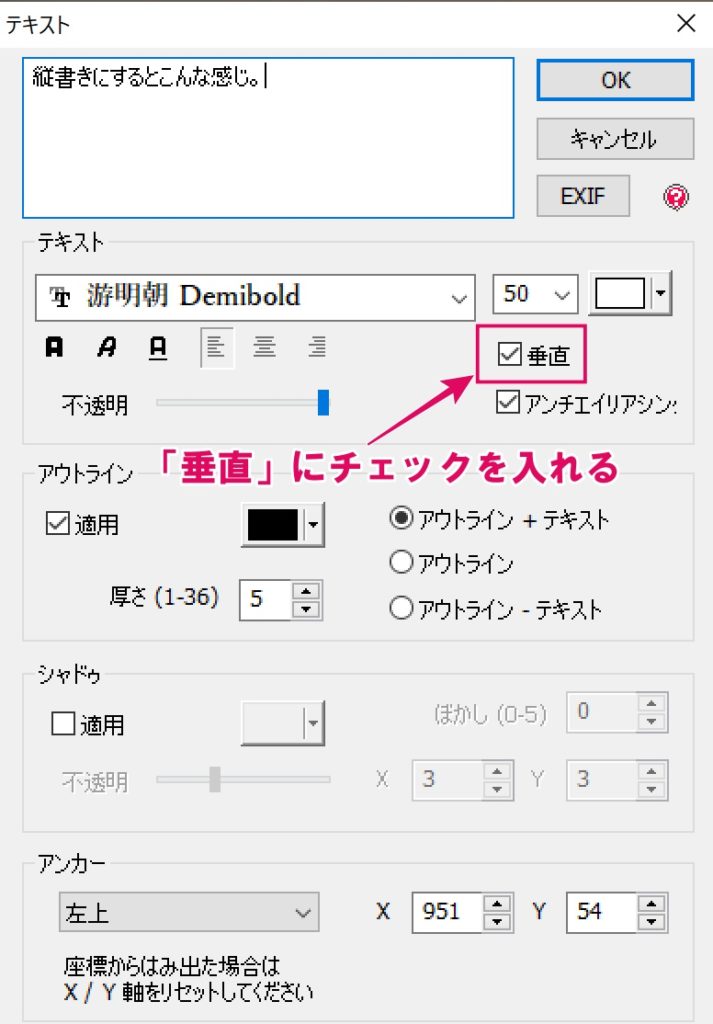
Task: Click the black outline color swatch
Action: (273, 524)
